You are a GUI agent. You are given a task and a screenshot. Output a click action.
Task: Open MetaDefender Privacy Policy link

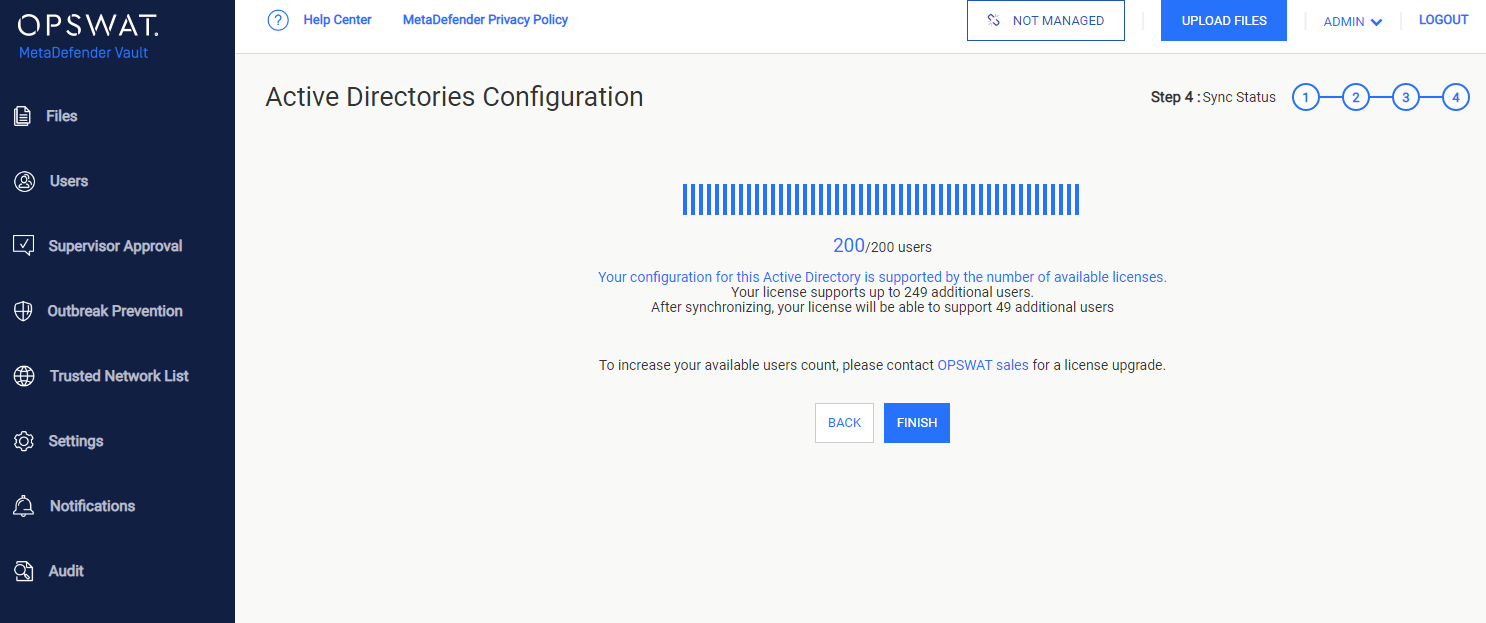click(485, 20)
